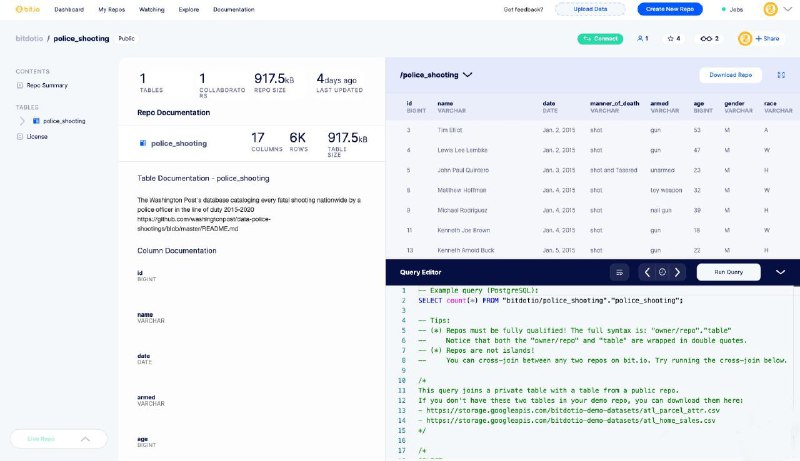The image size is (800, 461).
Task: Expand the Live Repo panel chevron
Action: coord(85,439)
